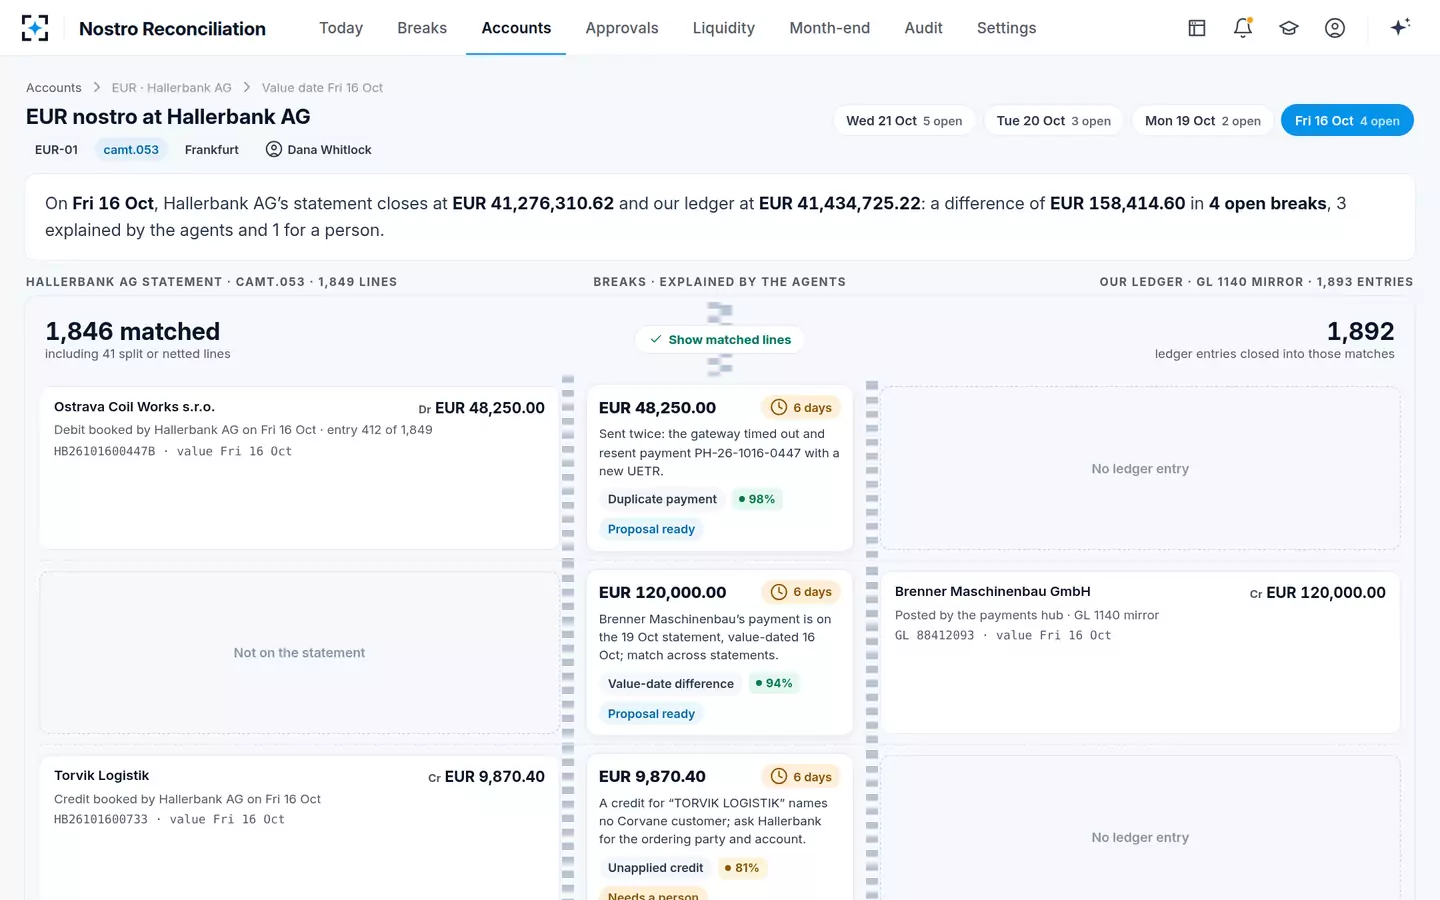Click the clock icon on EUR 48,250.00 break

(x=779, y=408)
